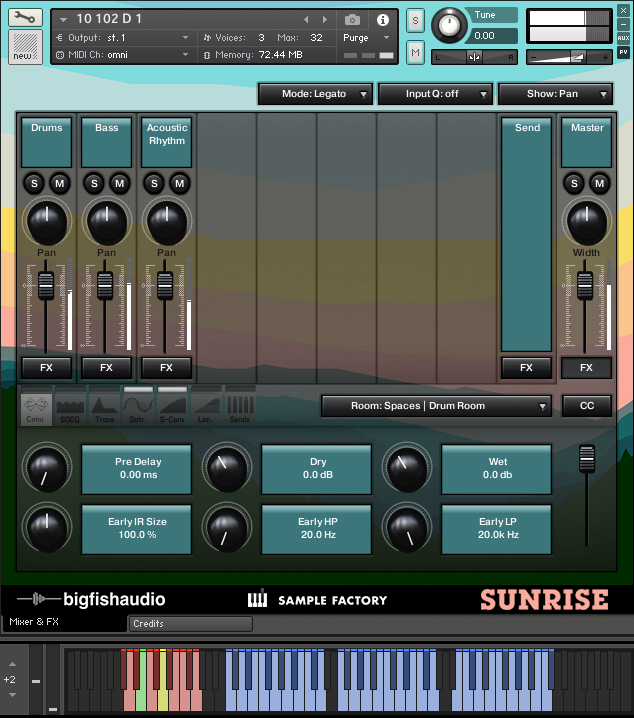
Task: Click the Pre Delay knob
Action: point(47,468)
